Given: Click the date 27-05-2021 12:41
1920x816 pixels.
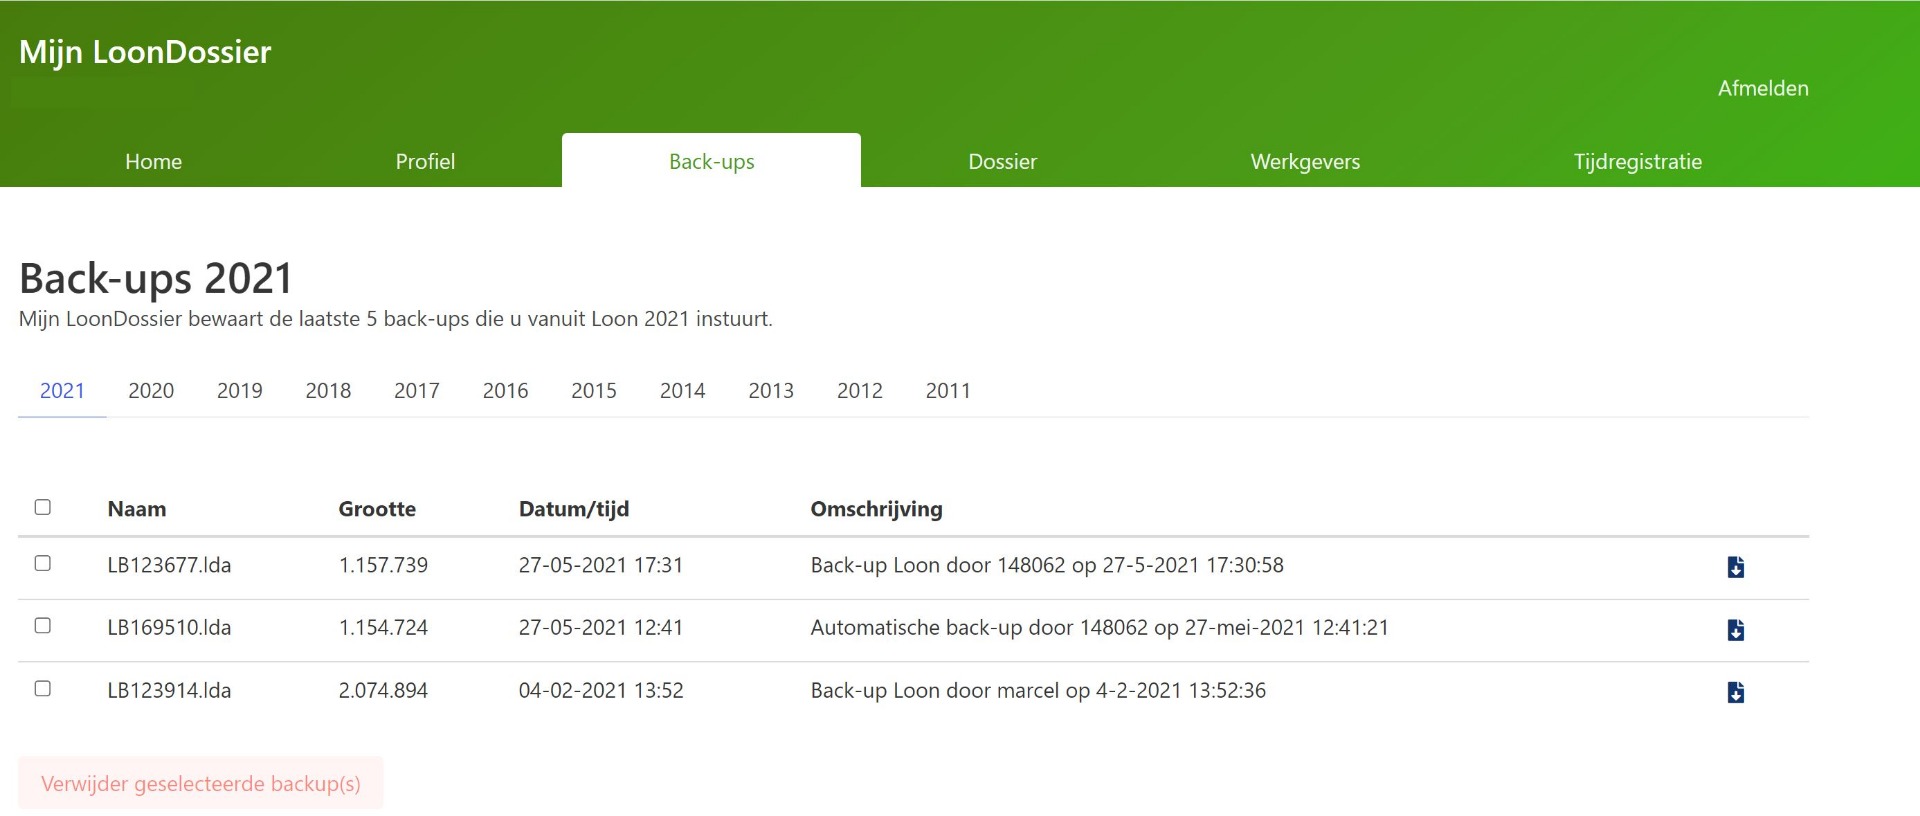Looking at the screenshot, I should coord(601,627).
